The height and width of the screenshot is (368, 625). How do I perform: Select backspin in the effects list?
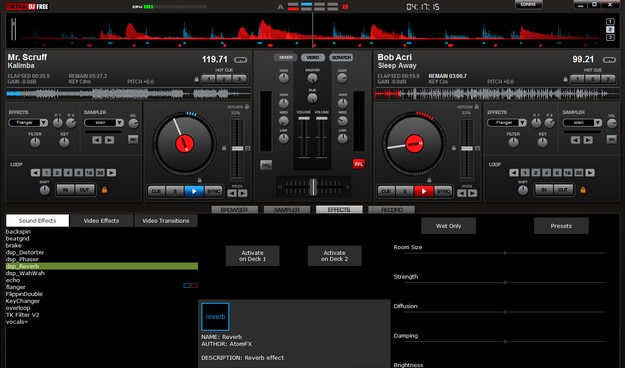point(18,232)
